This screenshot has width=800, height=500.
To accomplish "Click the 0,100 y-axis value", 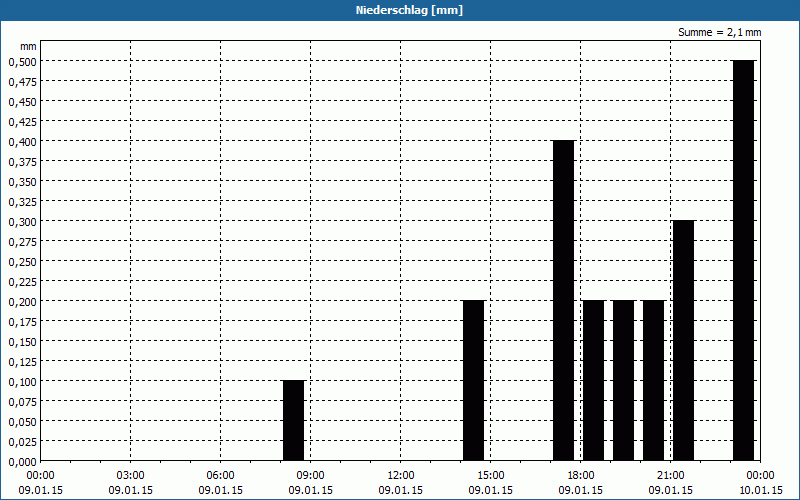I will click(22, 382).
